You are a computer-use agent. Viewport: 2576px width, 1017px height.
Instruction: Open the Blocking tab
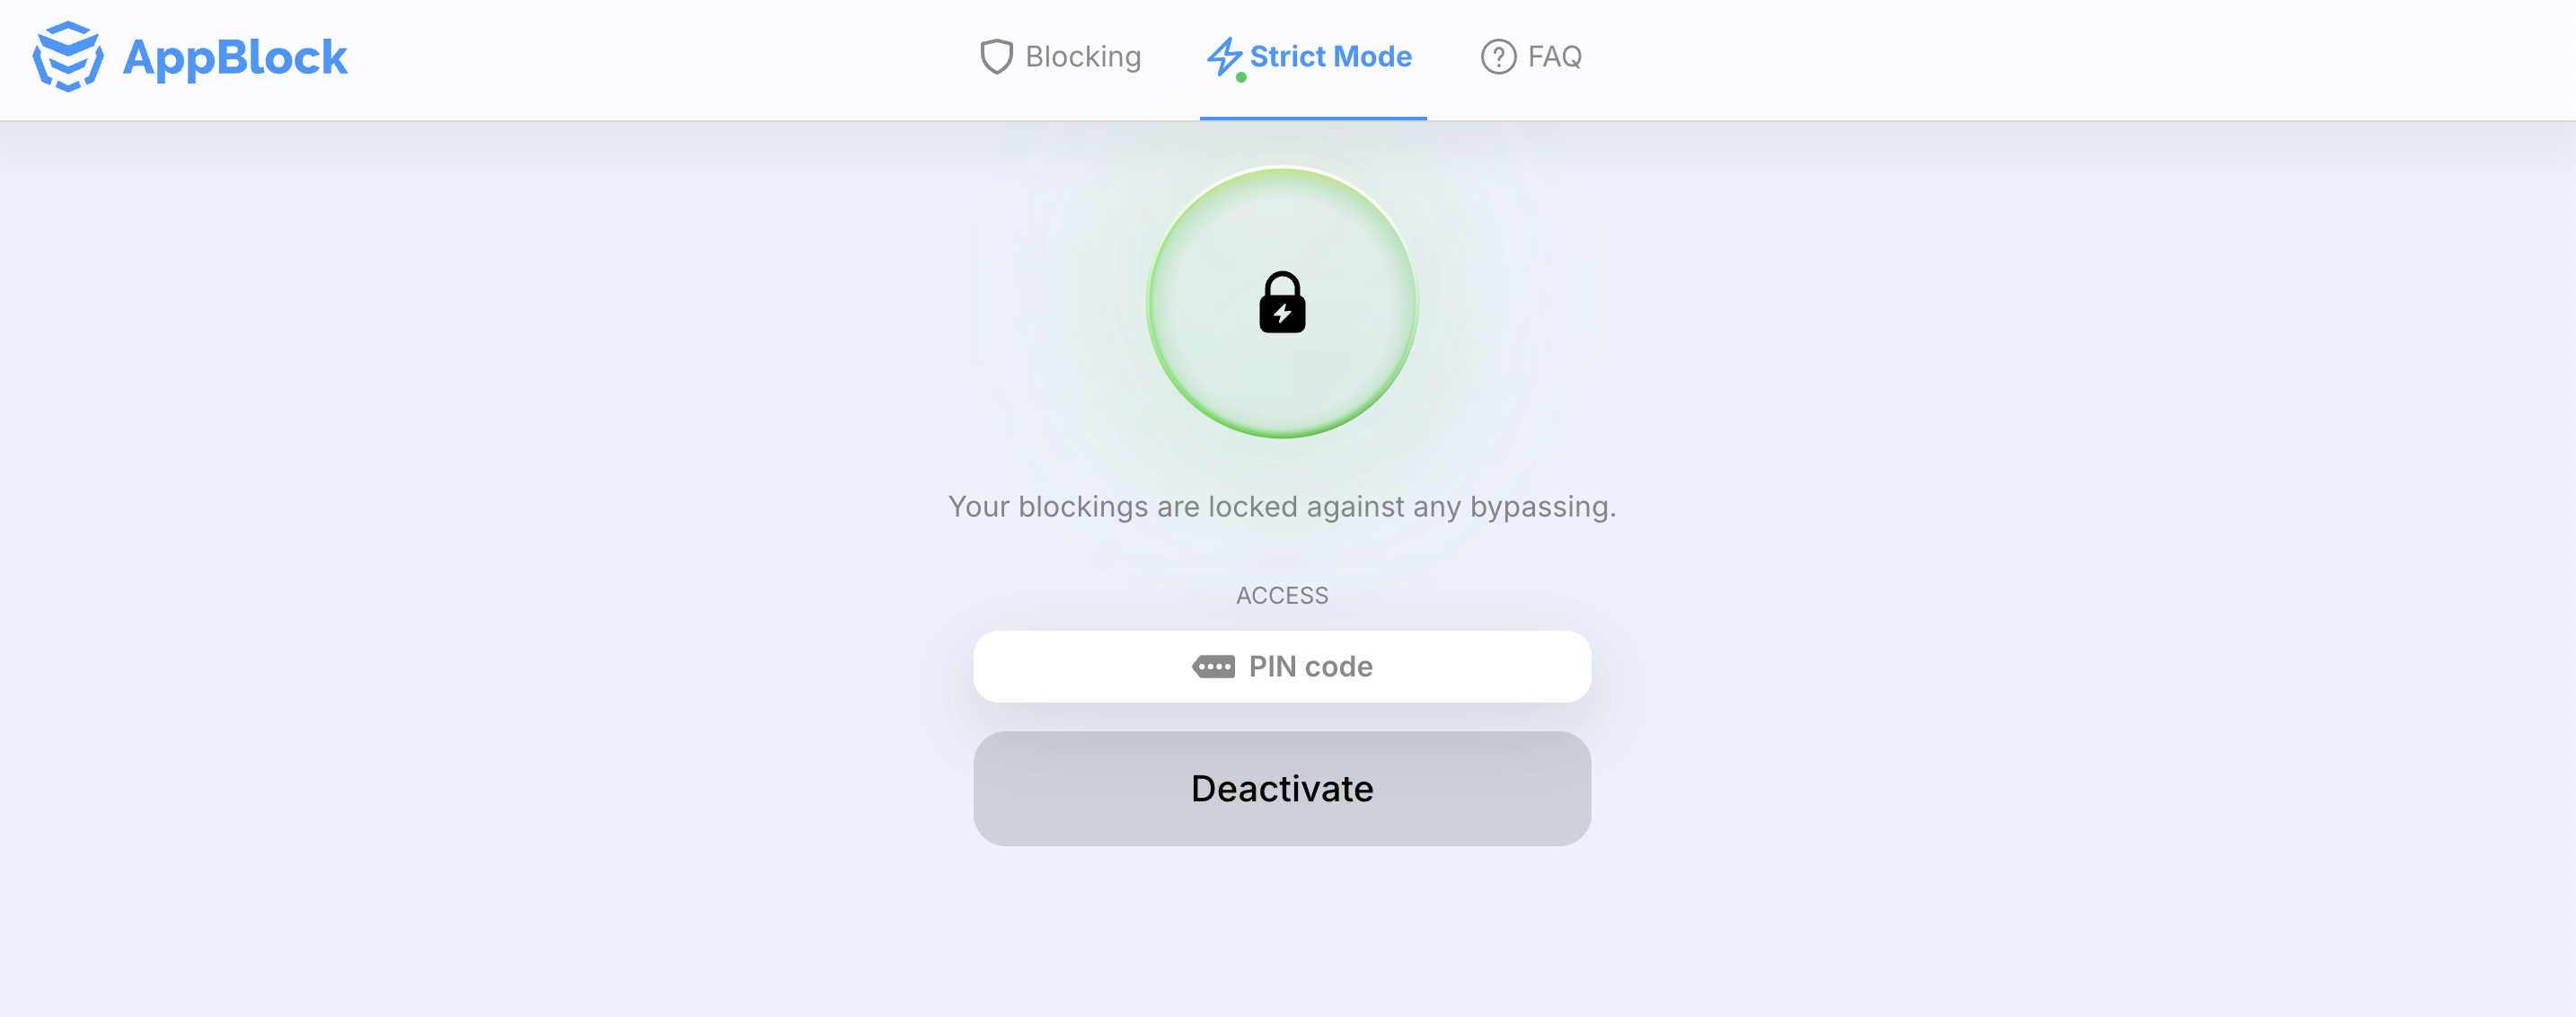click(x=1082, y=57)
